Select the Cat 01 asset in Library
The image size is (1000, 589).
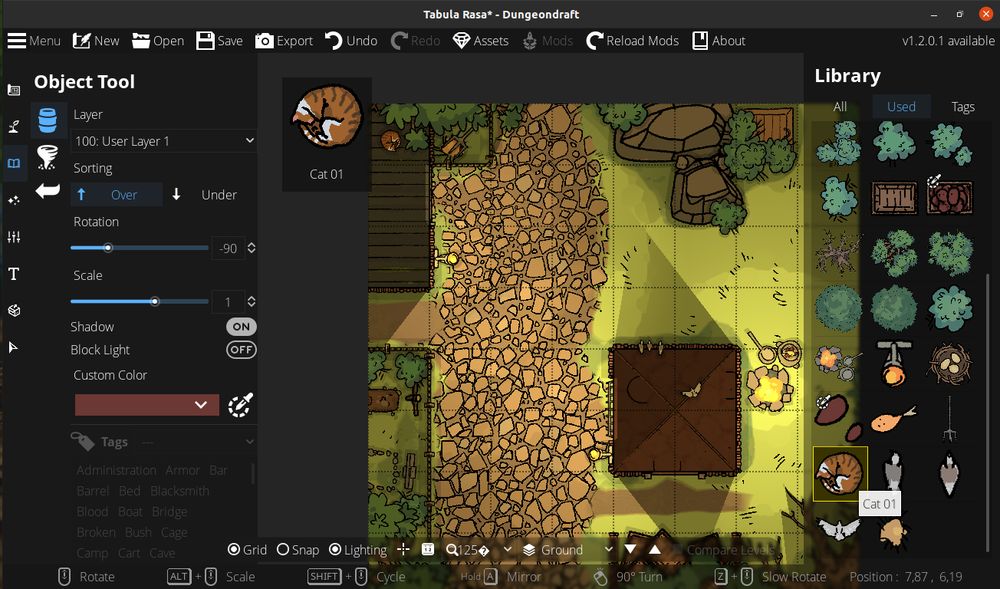pos(840,474)
